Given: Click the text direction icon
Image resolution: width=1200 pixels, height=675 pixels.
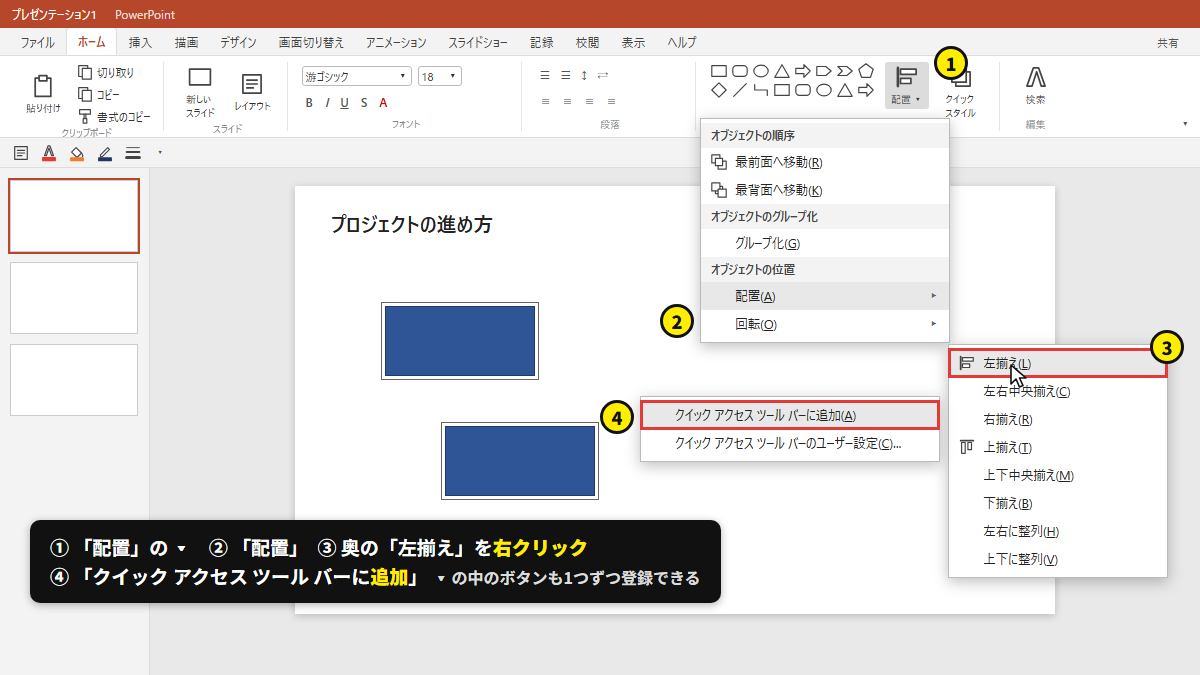Looking at the screenshot, I should click(603, 75).
